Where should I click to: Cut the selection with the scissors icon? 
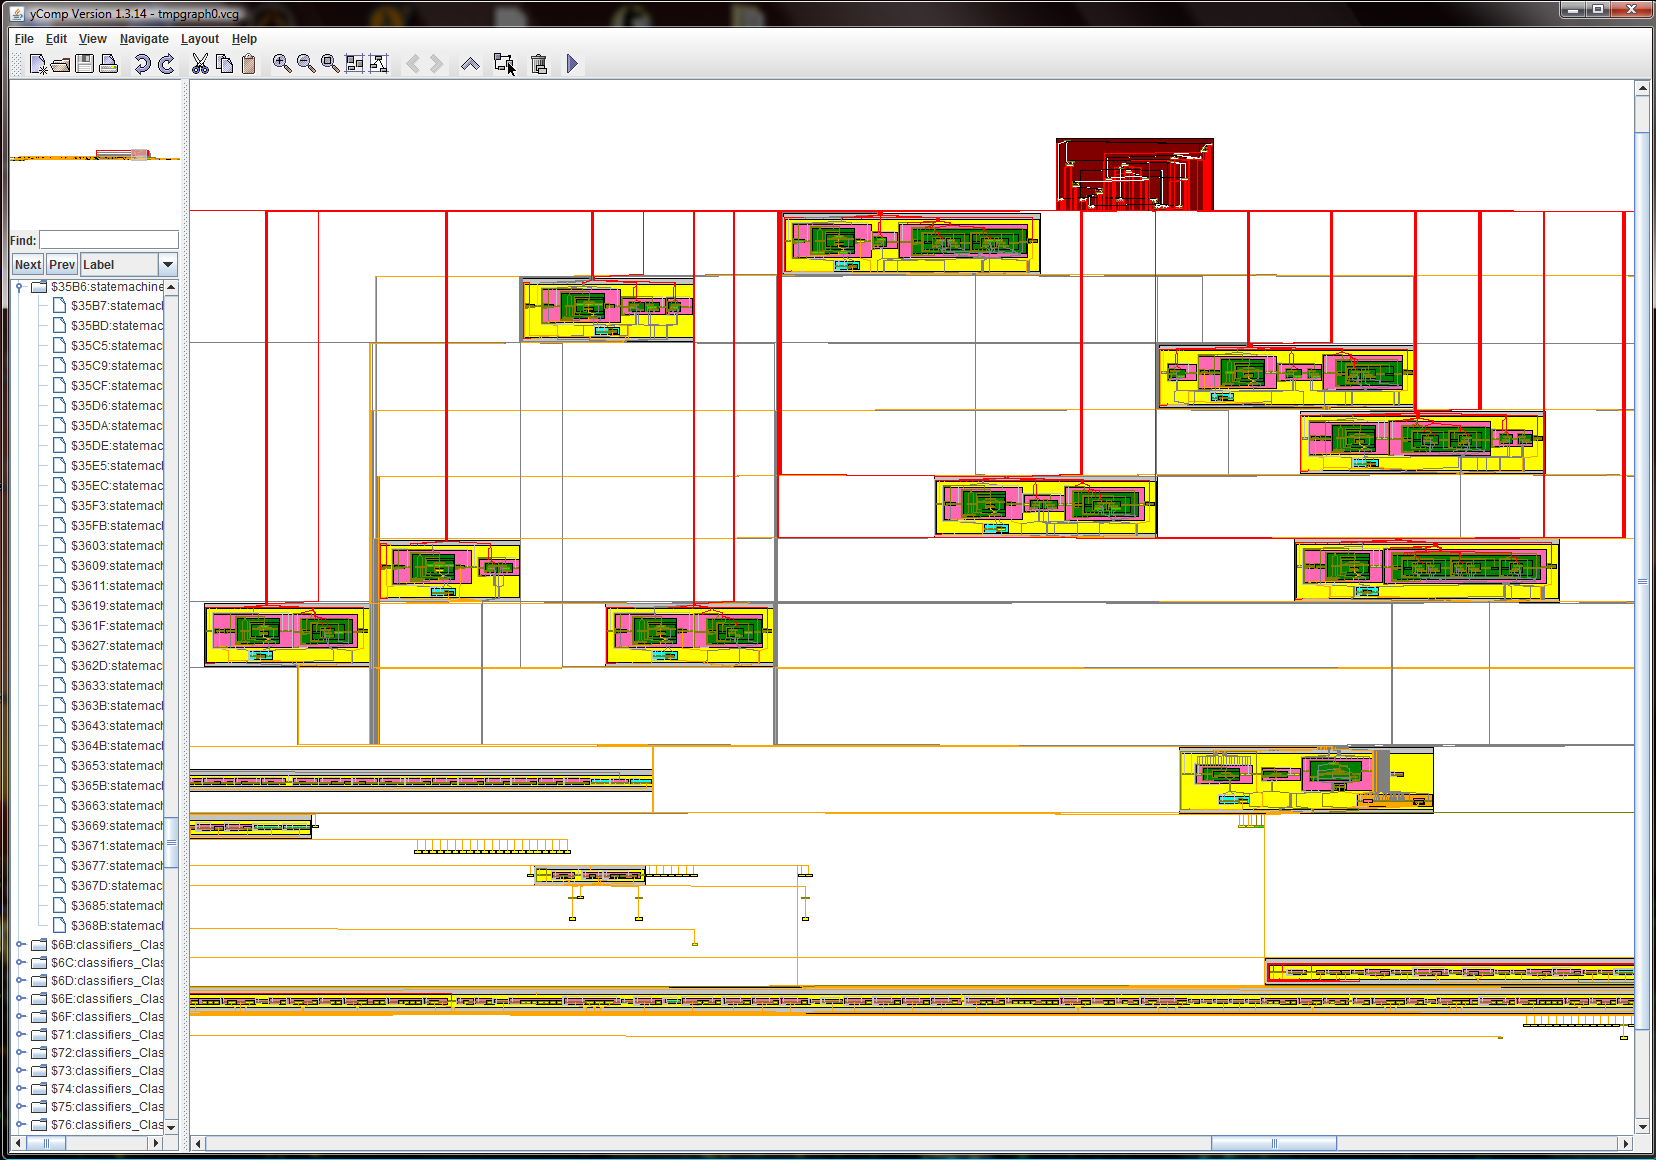click(200, 64)
